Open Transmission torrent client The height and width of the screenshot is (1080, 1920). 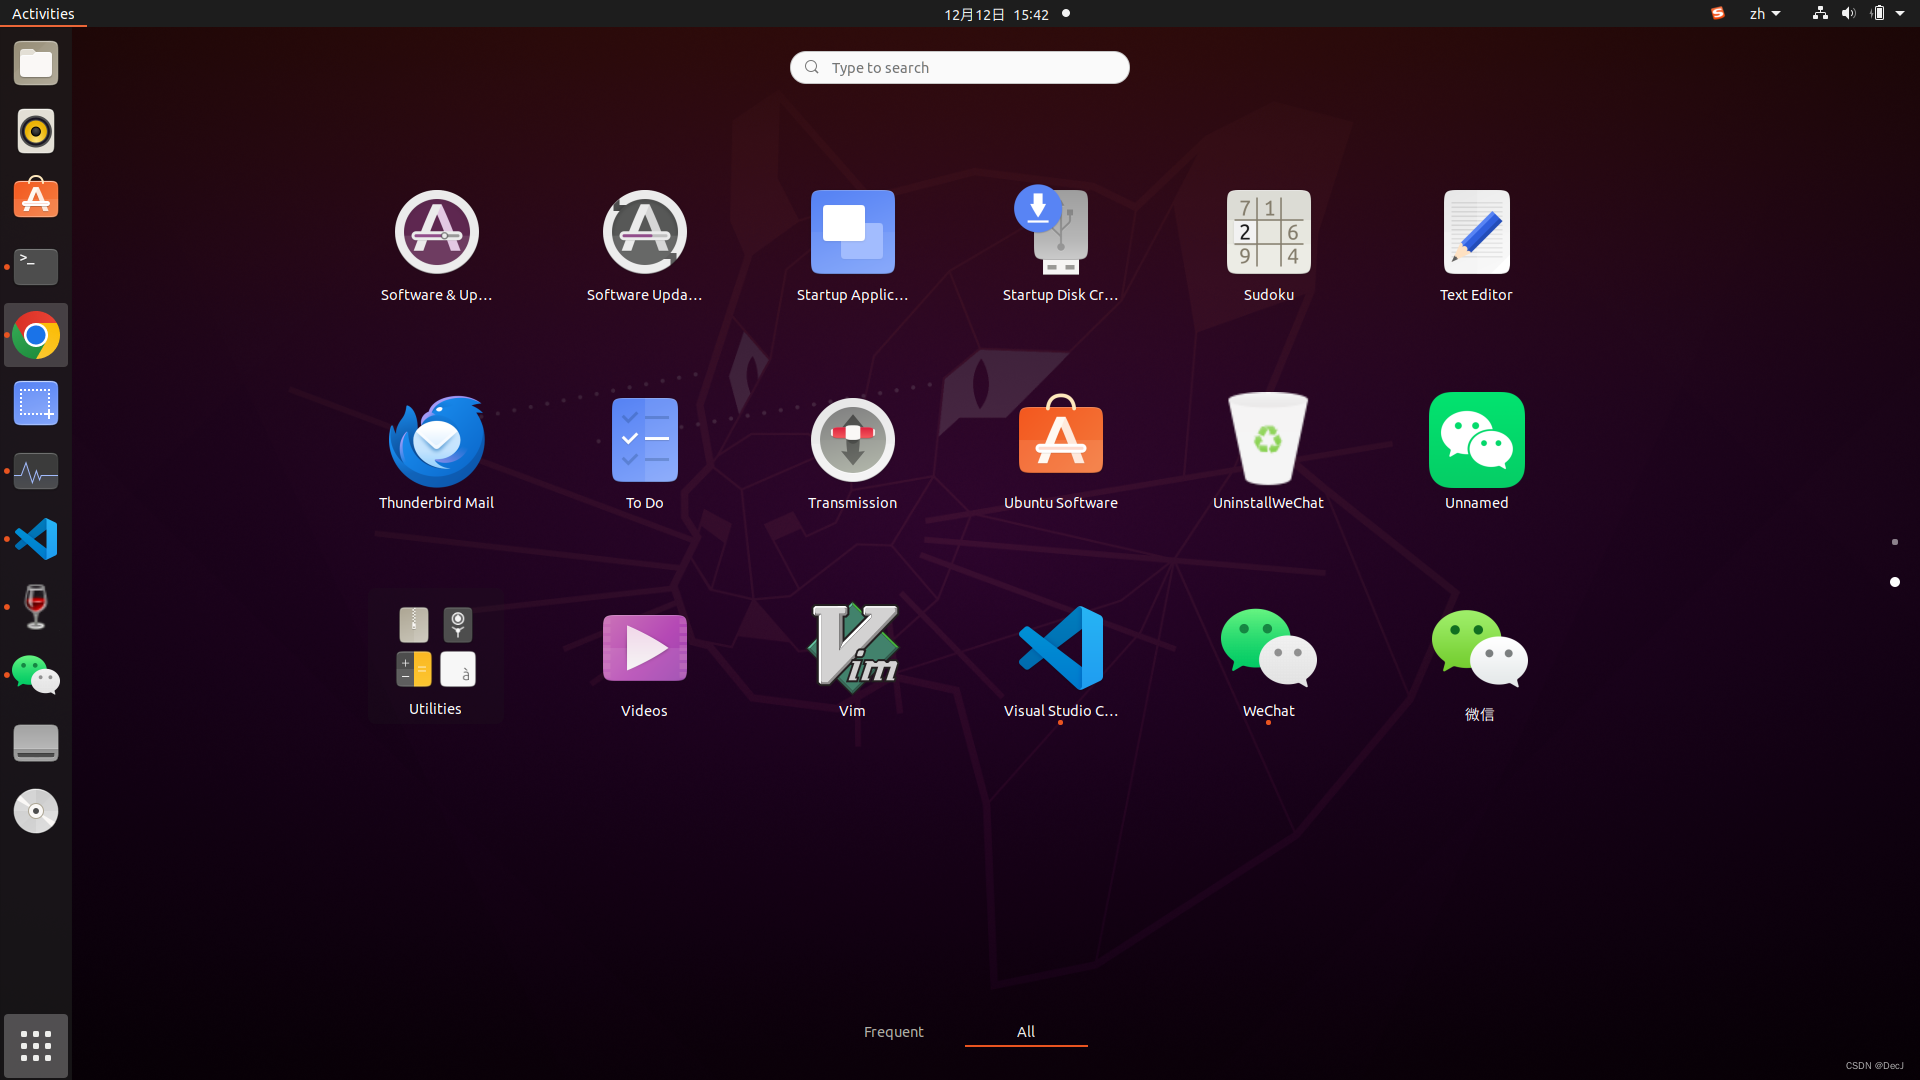[x=852, y=453]
